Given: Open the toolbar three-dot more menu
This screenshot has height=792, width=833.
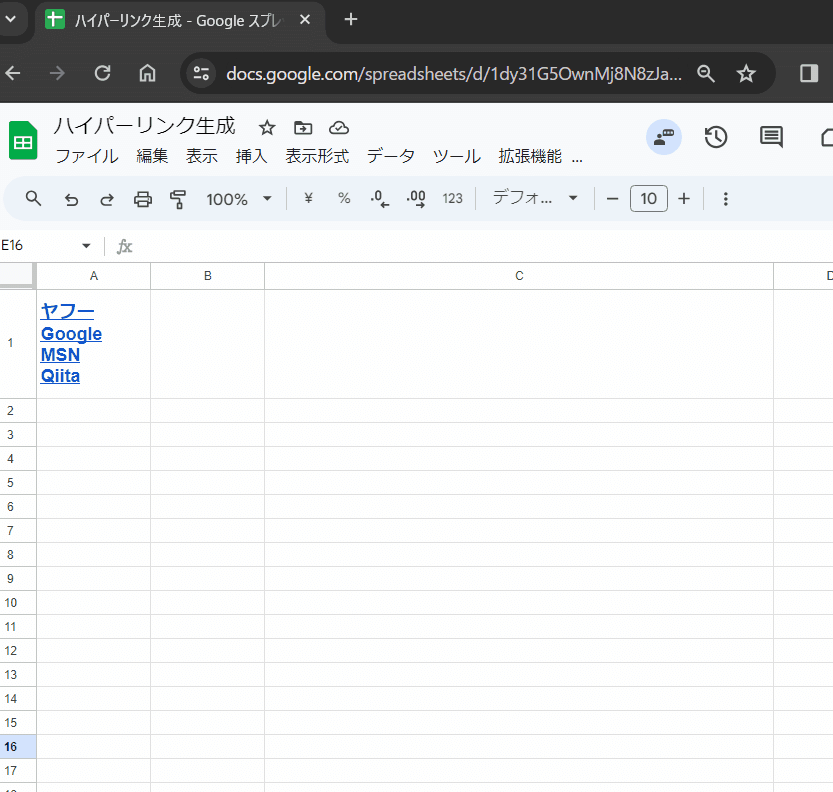Looking at the screenshot, I should 725,199.
